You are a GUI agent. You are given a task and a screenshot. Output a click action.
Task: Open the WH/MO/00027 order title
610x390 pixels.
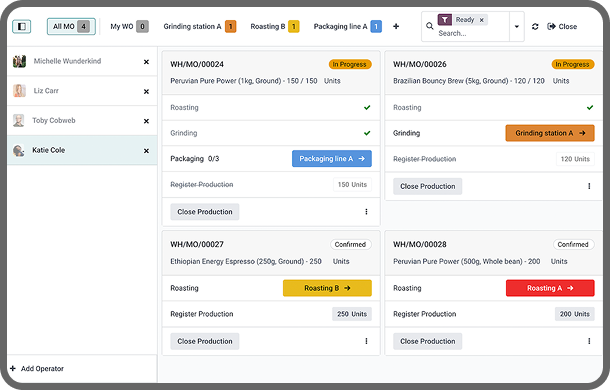point(197,244)
